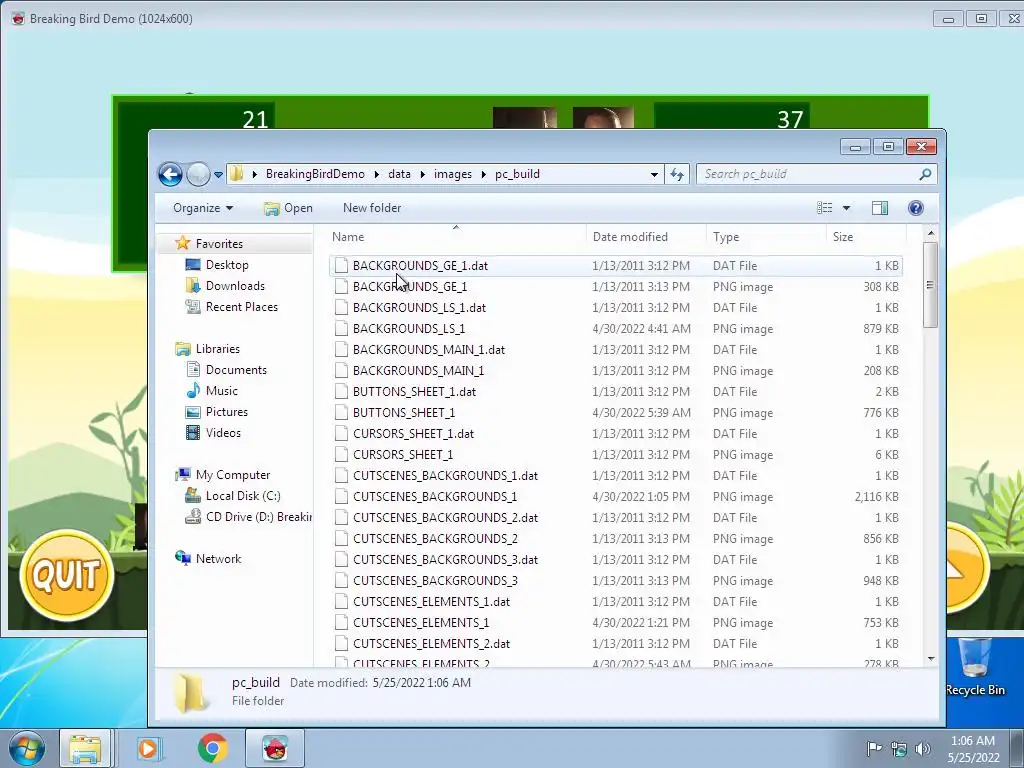Open the Pictures library
Image resolution: width=1024 pixels, height=768 pixels.
[x=227, y=411]
